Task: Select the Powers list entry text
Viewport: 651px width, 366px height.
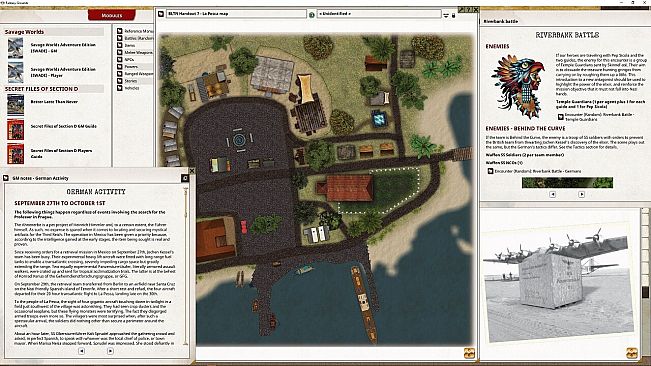Action: [131, 66]
